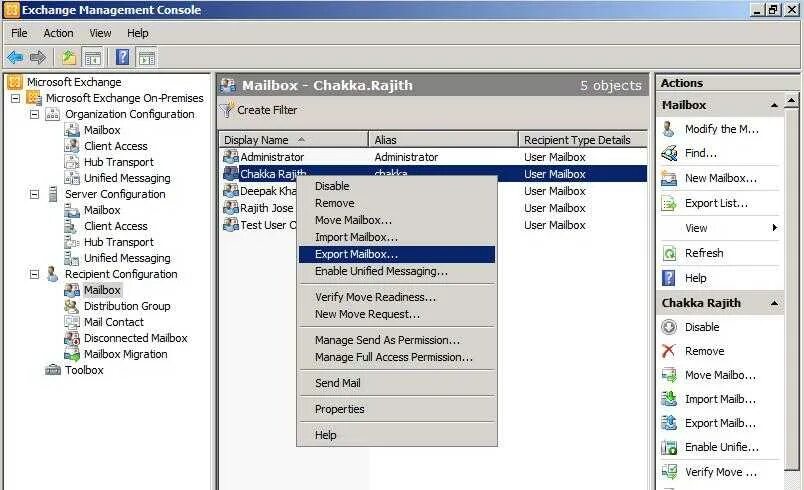Click the New Mailbox... action icon
The height and width of the screenshot is (490, 804).
tap(669, 178)
